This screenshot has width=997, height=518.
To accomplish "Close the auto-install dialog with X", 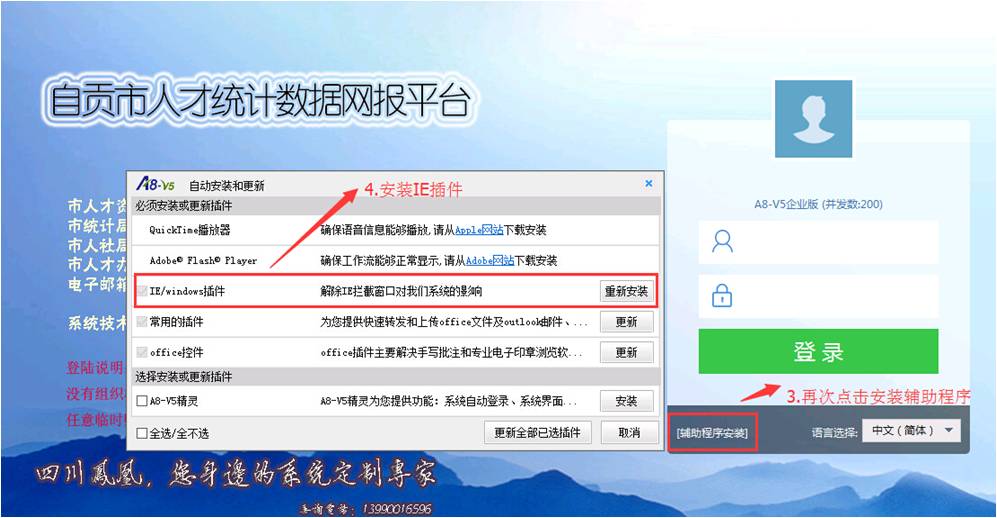I will click(649, 183).
